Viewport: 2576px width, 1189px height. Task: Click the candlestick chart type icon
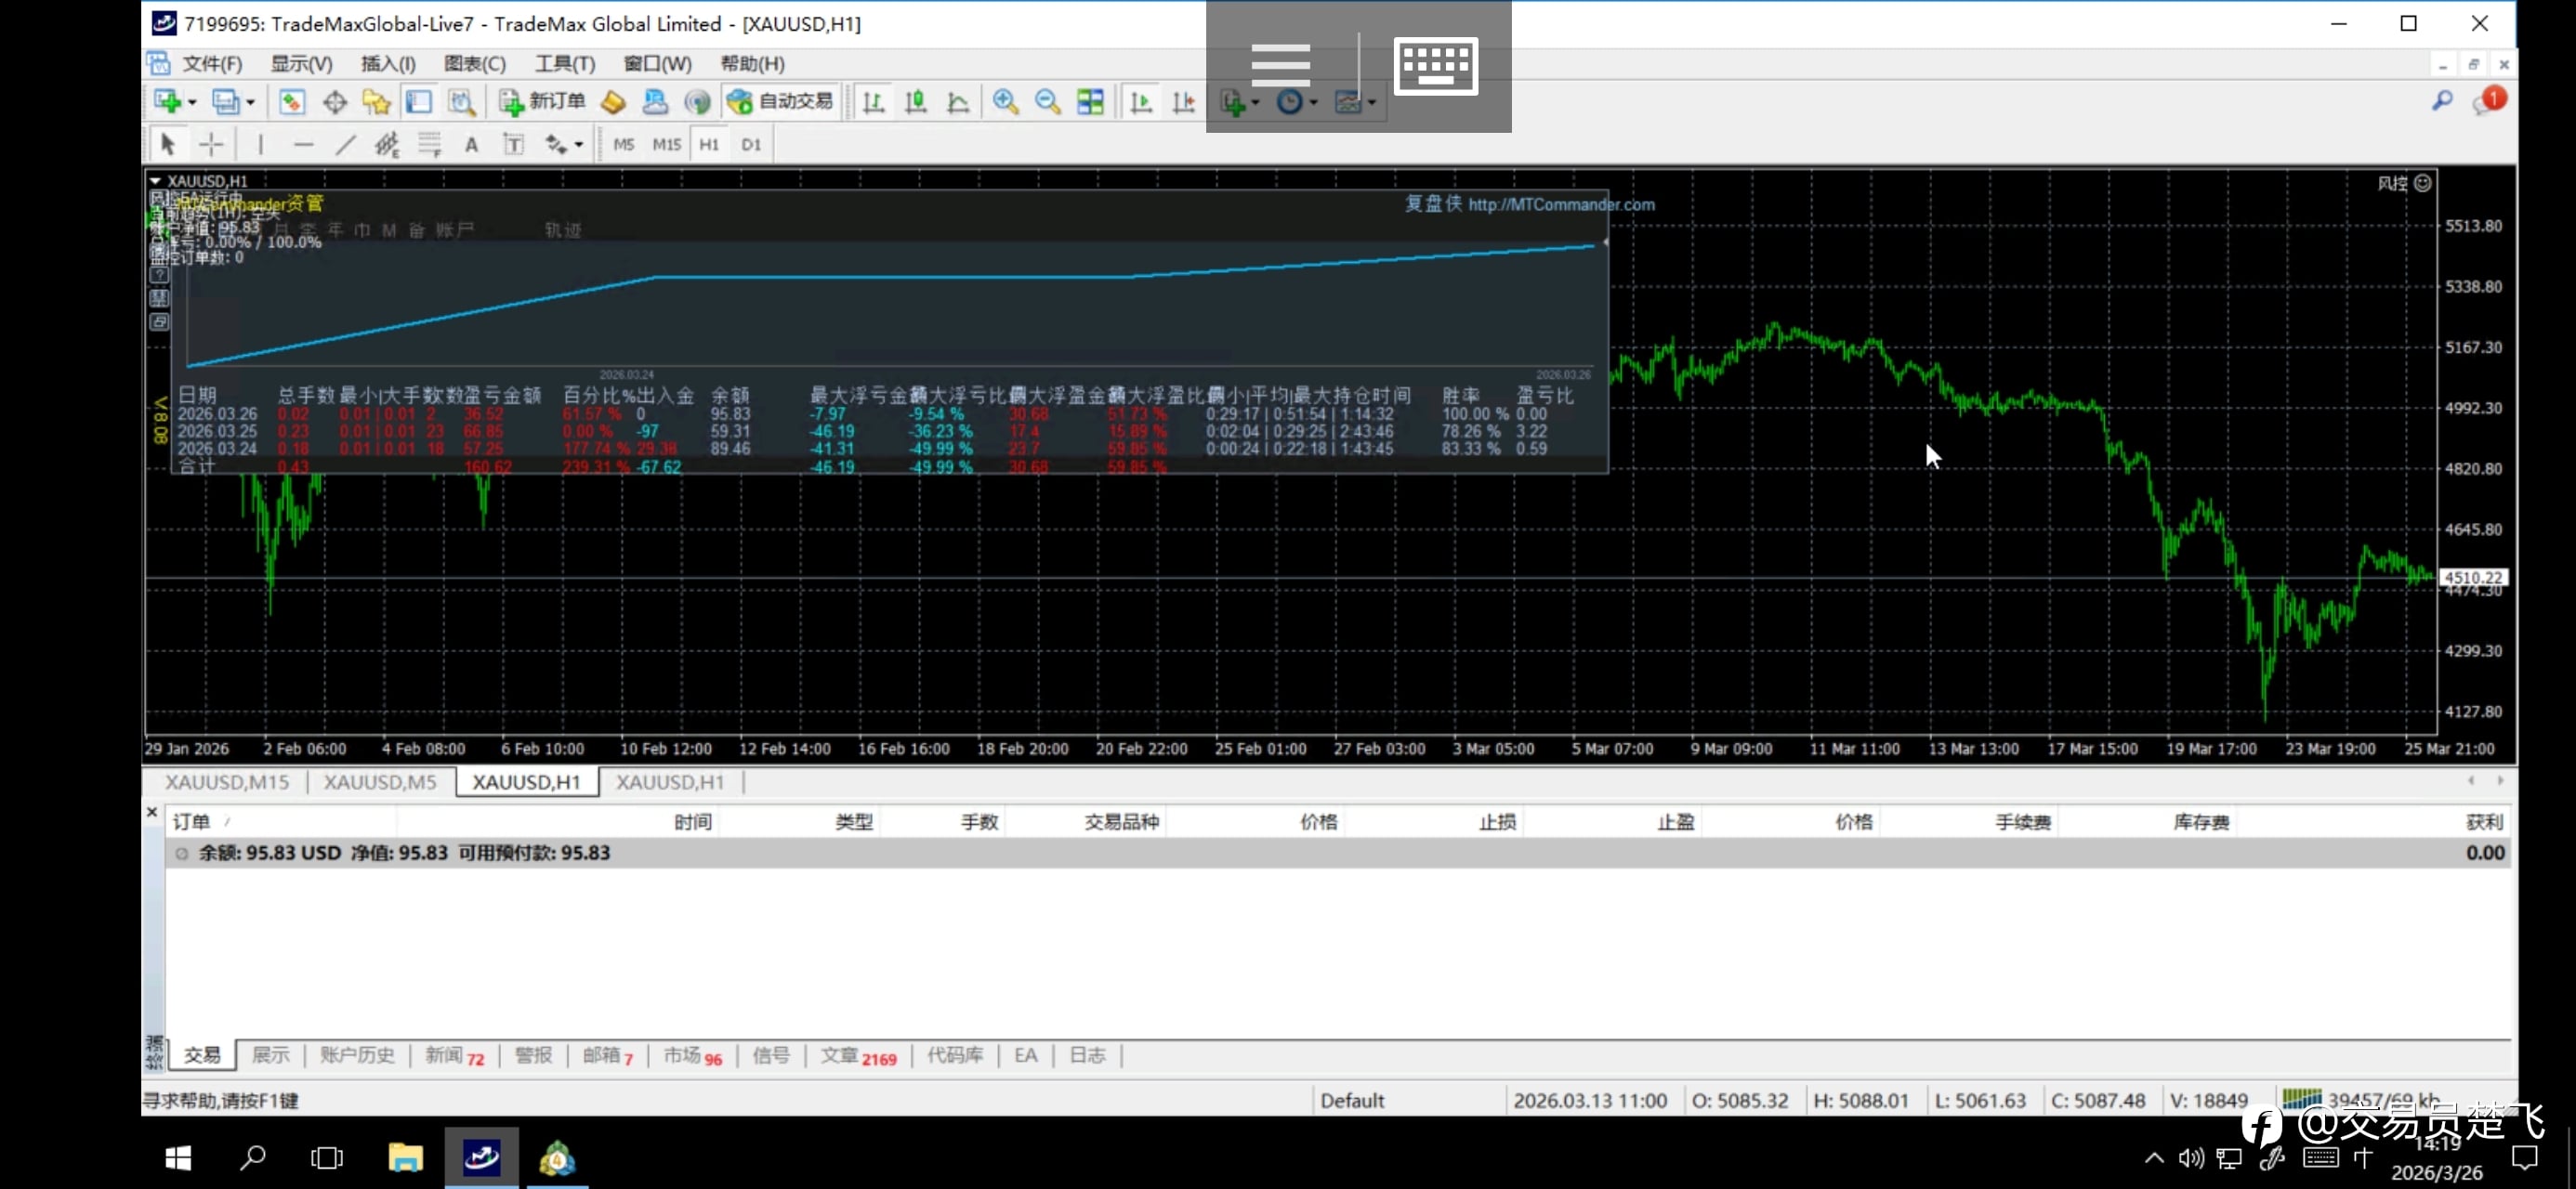tap(915, 102)
